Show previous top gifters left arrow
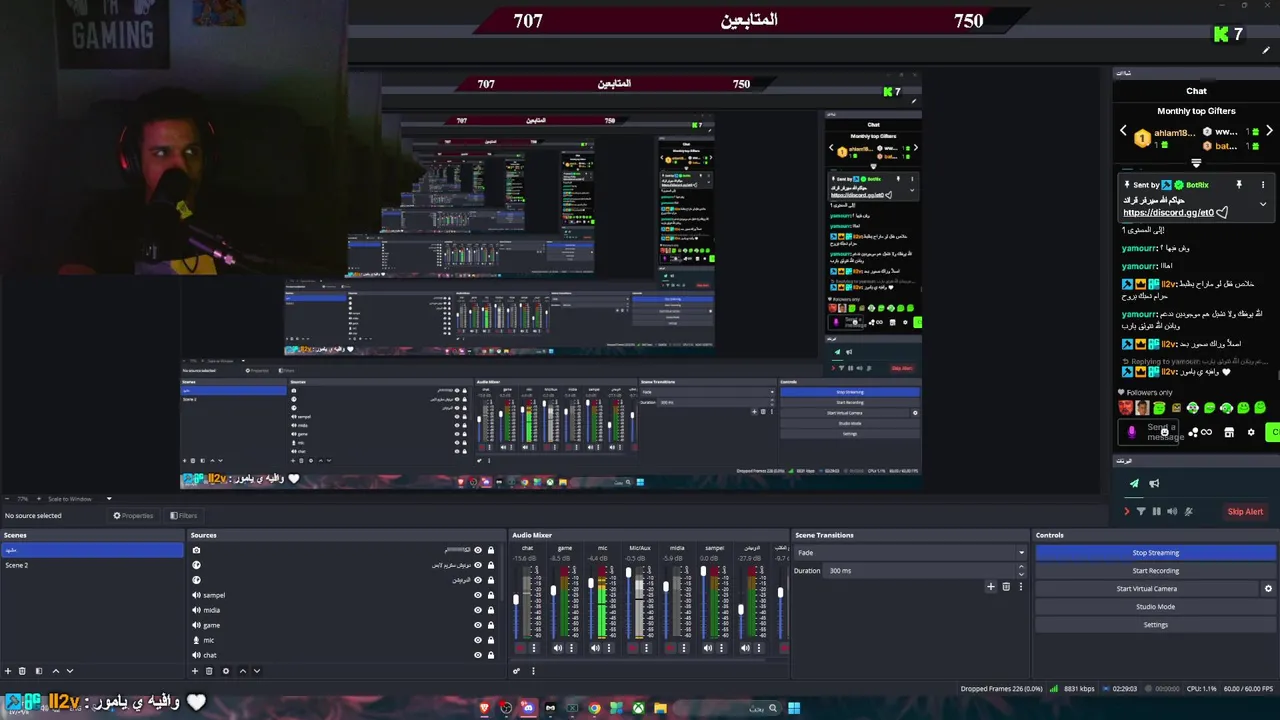This screenshot has width=1280, height=720. coord(1123,131)
